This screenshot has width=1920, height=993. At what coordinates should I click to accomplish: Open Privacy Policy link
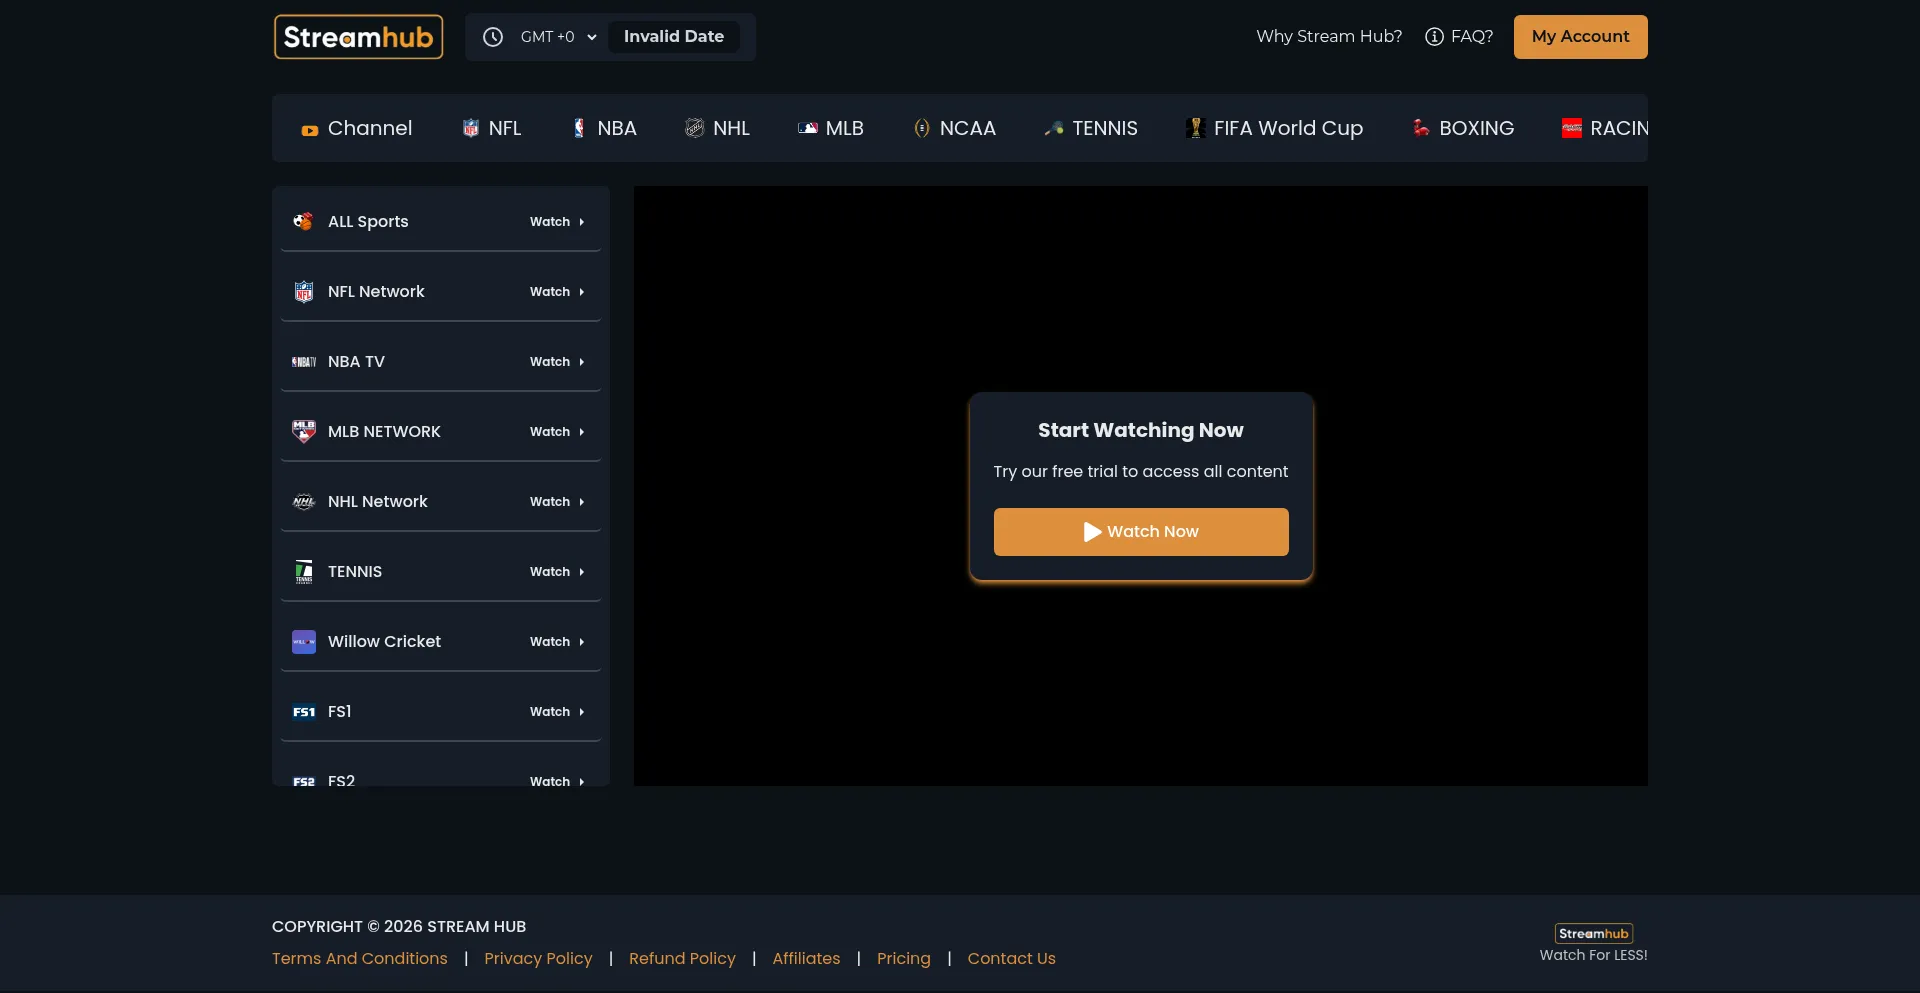tap(538, 958)
